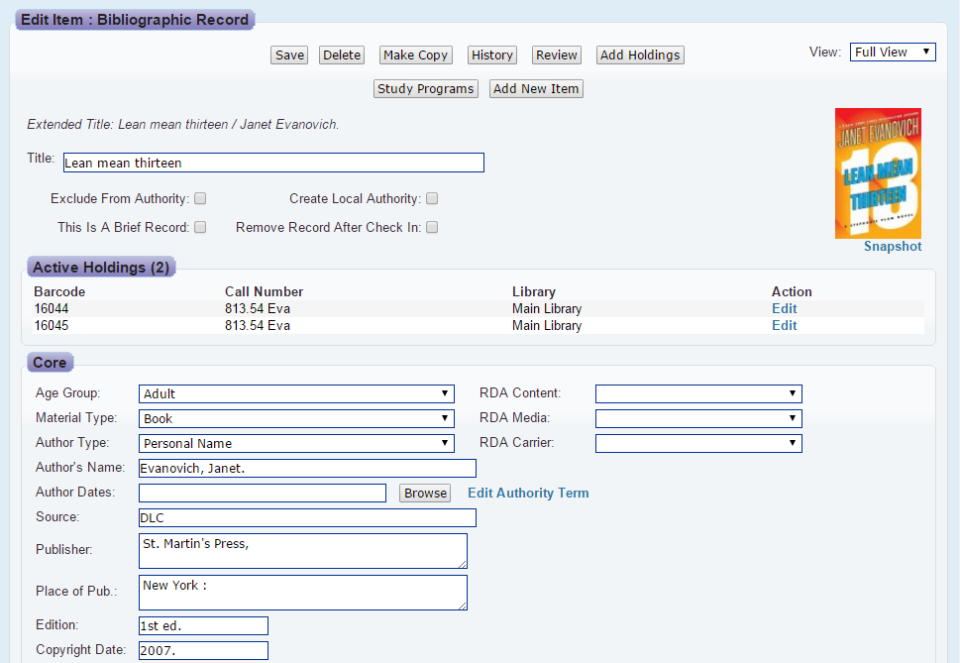The height and width of the screenshot is (663, 960).
Task: Open the Review panel
Action: (556, 55)
